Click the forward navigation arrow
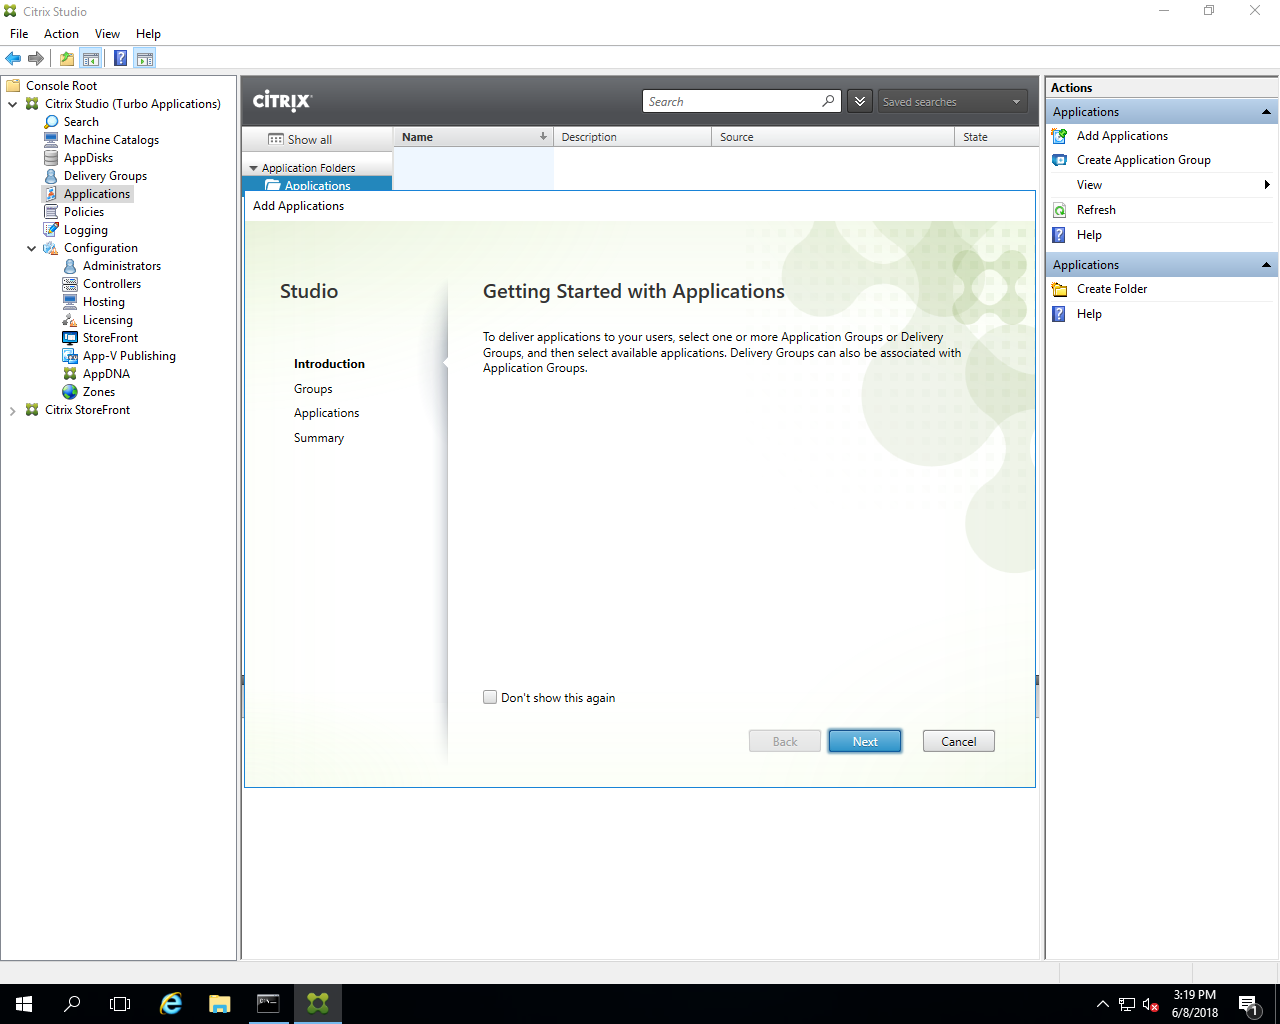 click(37, 57)
